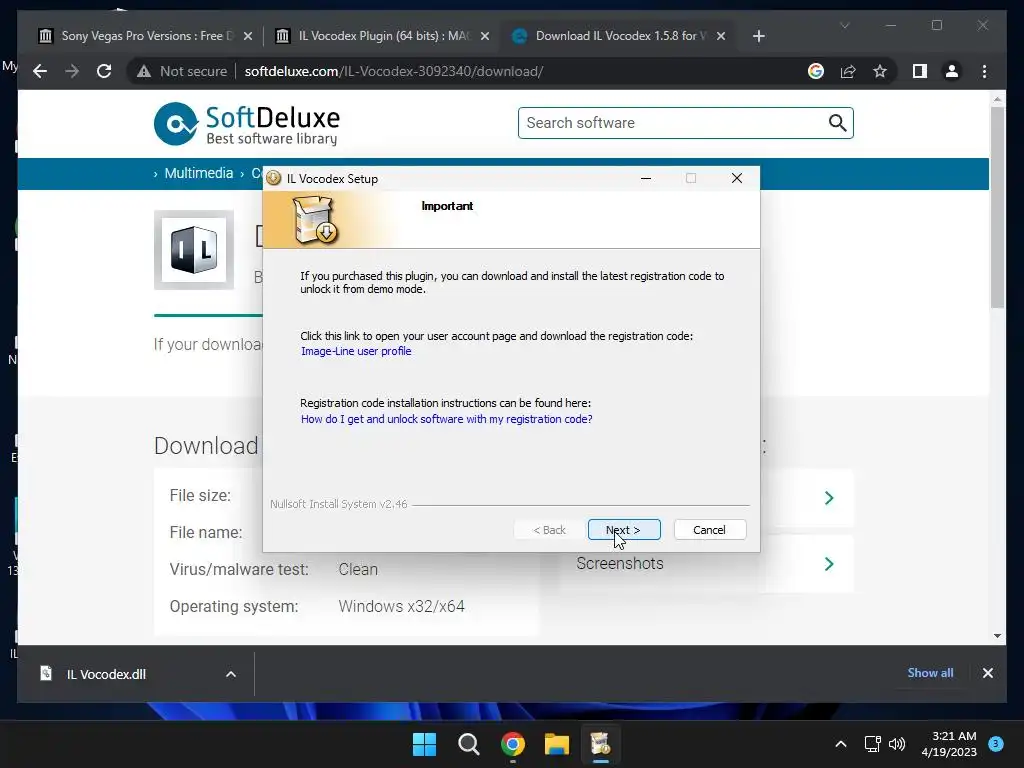
Task: Close the Sony Vegas Pro Versions tab
Action: (248, 36)
